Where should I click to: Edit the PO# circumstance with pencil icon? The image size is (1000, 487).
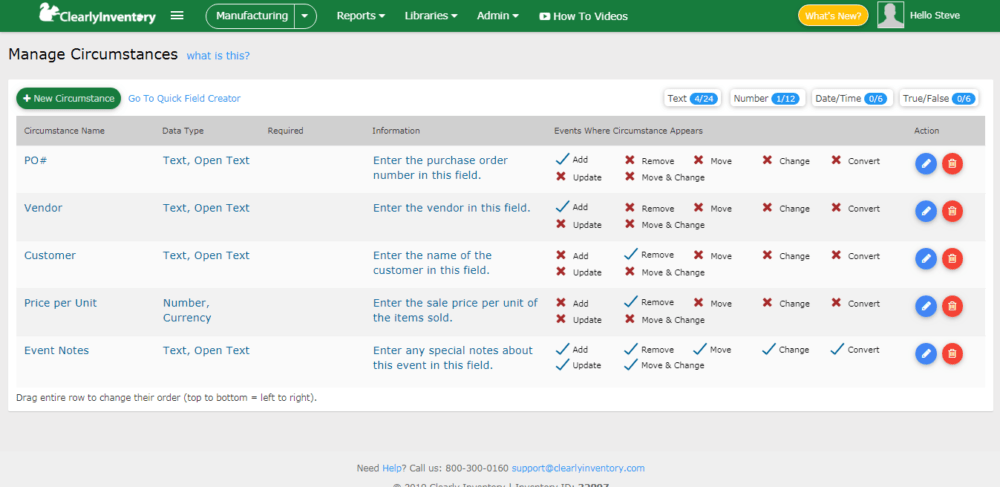click(925, 164)
